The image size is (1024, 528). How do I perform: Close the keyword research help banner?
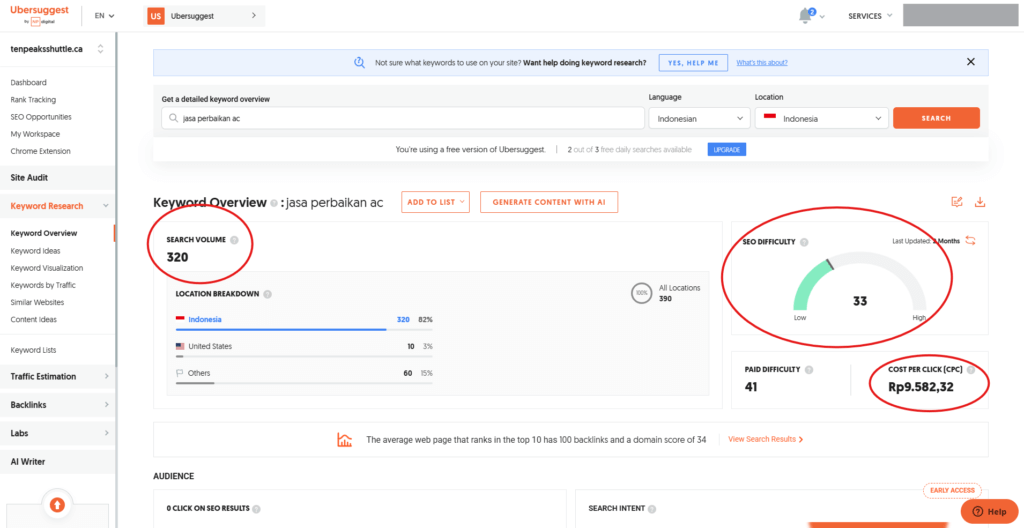tap(970, 62)
